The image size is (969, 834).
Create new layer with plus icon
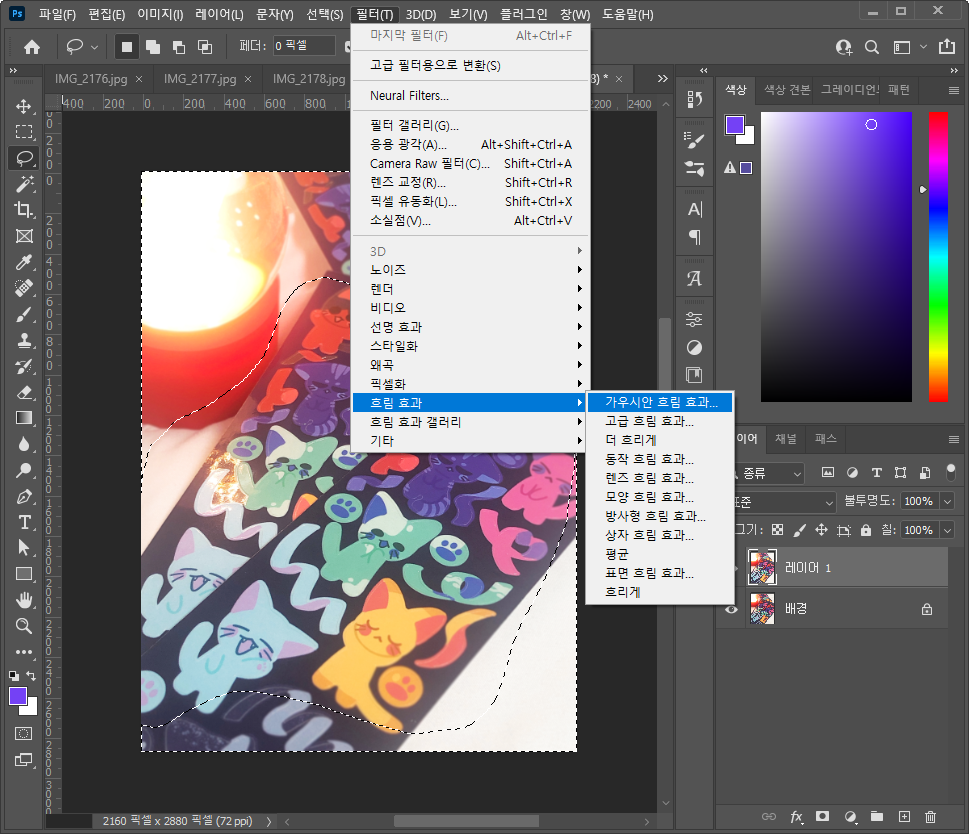pyautogui.click(x=904, y=817)
